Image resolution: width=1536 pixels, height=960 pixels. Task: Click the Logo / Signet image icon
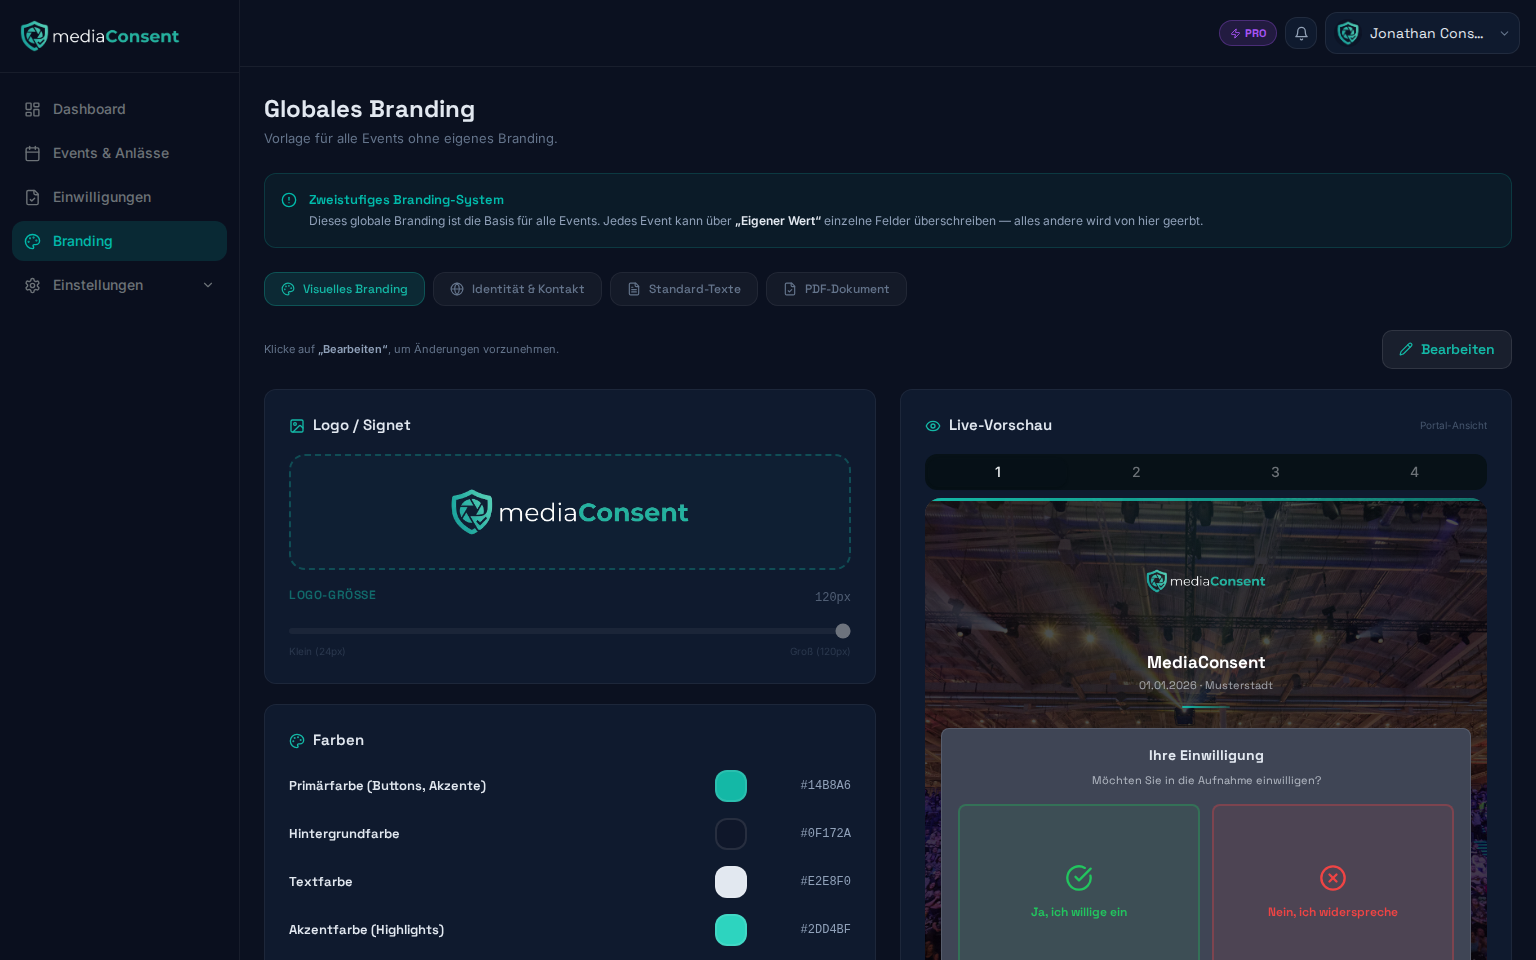point(297,426)
